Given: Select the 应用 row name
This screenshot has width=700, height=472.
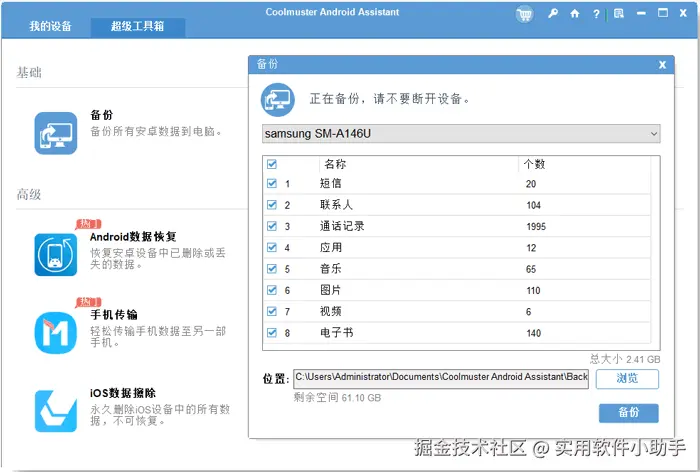Looking at the screenshot, I should (x=331, y=247).
